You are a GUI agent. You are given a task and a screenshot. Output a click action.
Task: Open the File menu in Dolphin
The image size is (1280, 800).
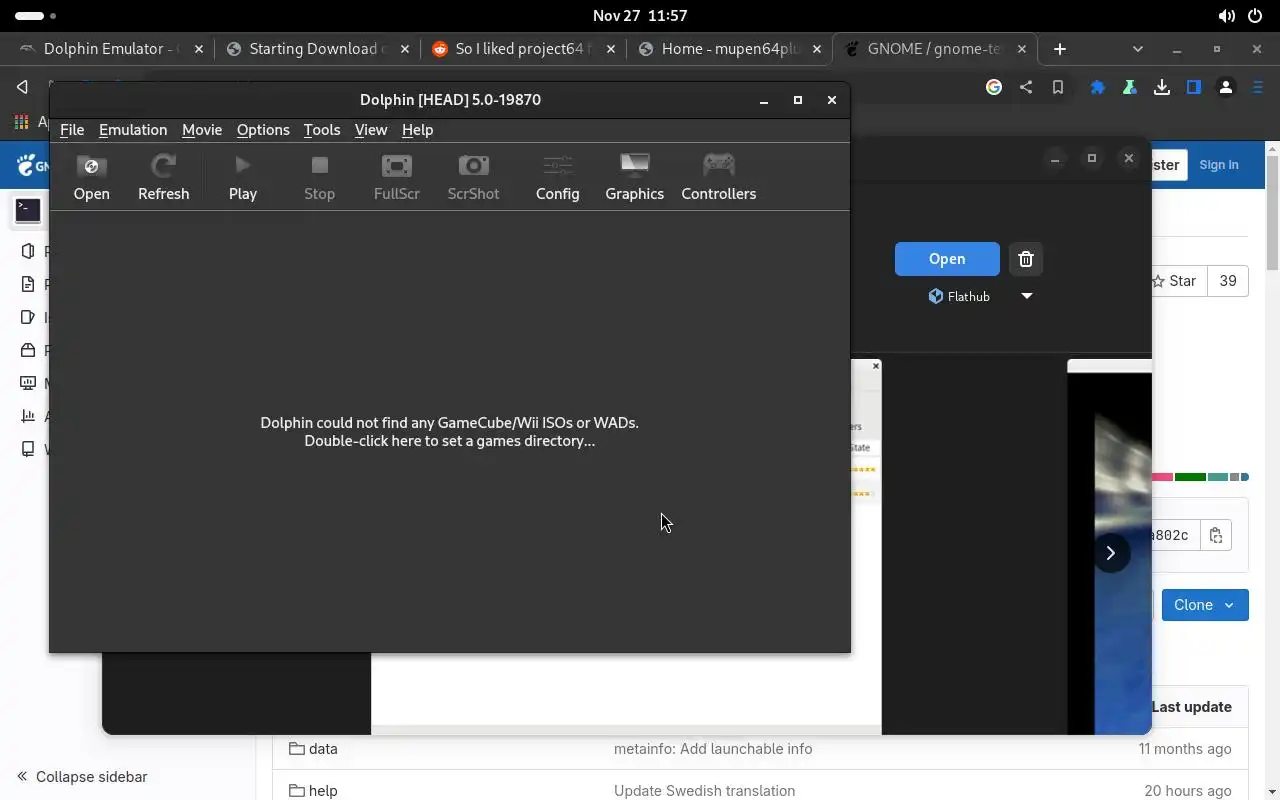[x=72, y=130]
